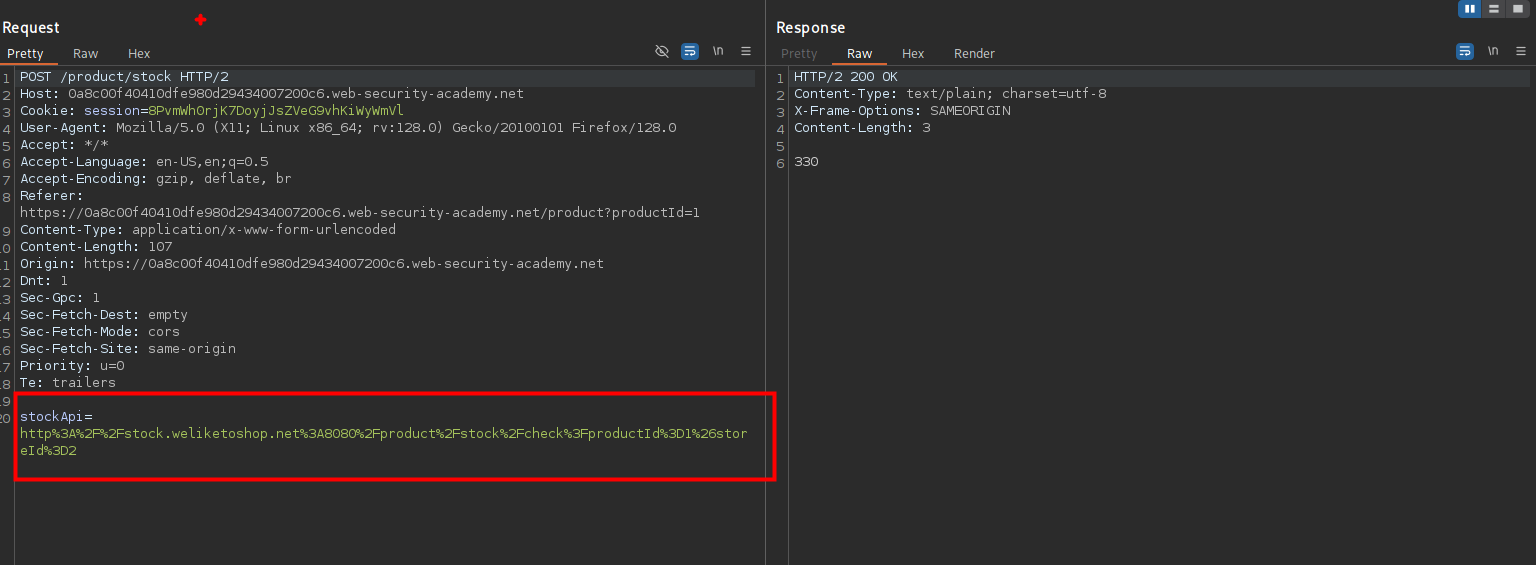Select combined single-pane layout icon
This screenshot has width=1536, height=565.
1518,9
